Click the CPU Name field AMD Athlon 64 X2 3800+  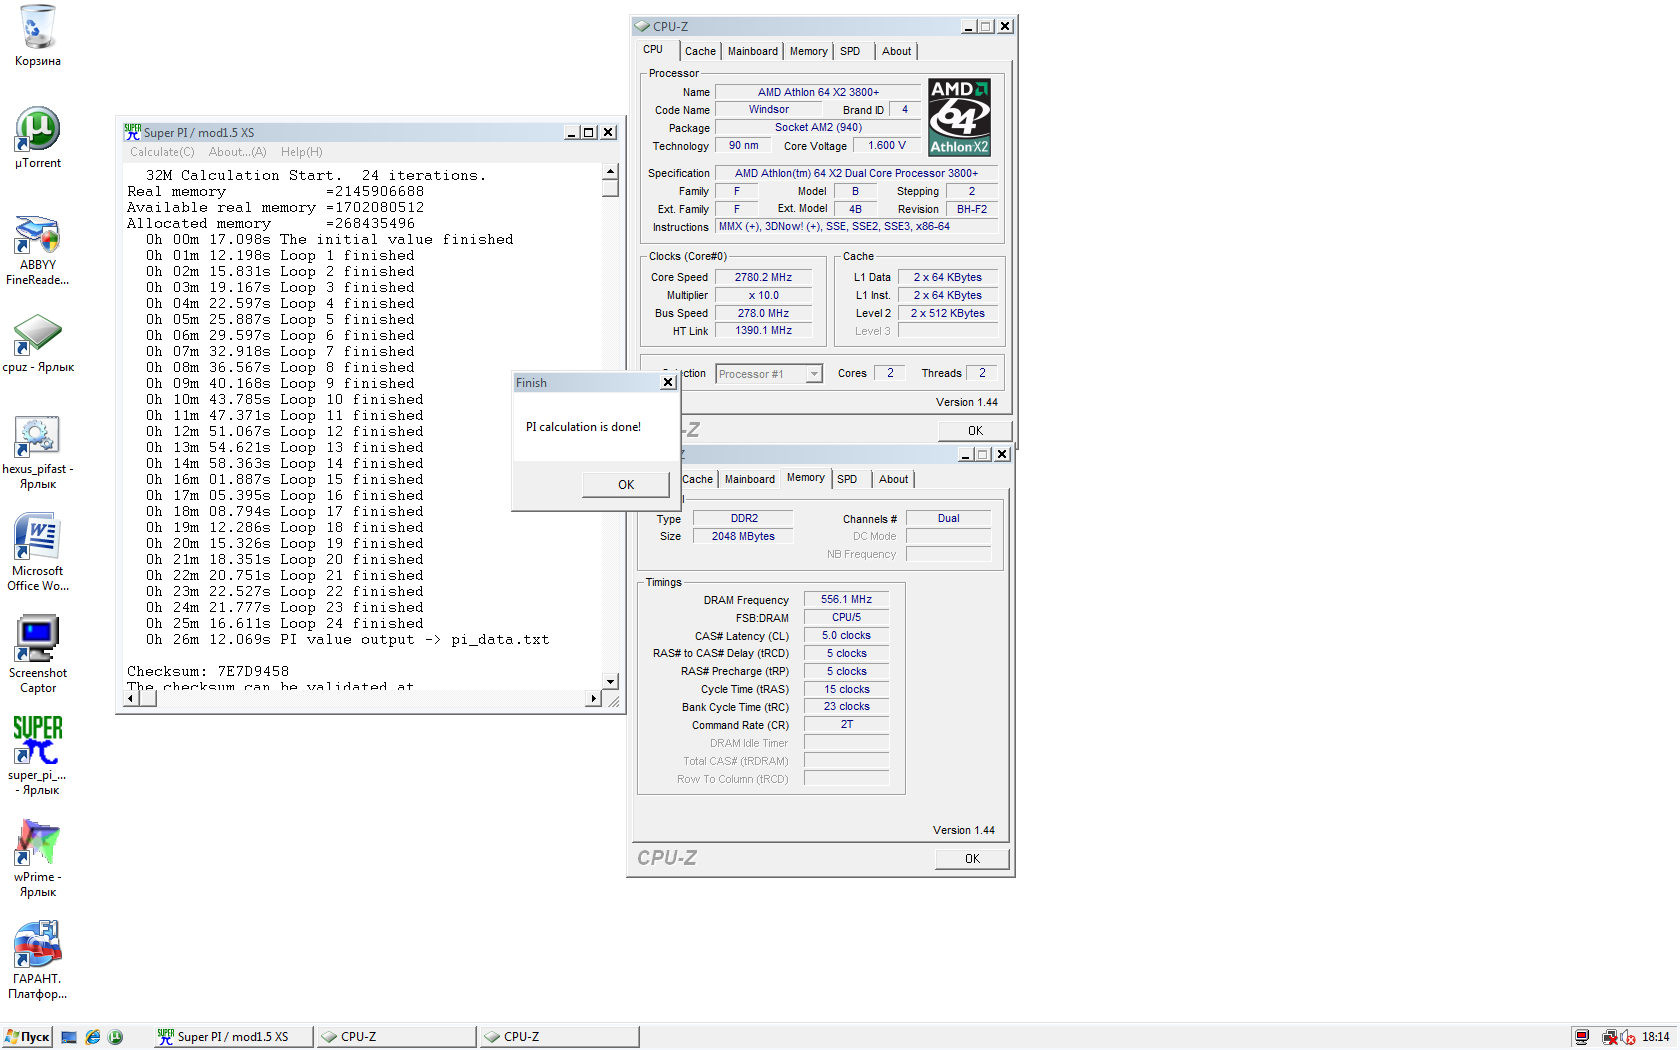tap(818, 92)
